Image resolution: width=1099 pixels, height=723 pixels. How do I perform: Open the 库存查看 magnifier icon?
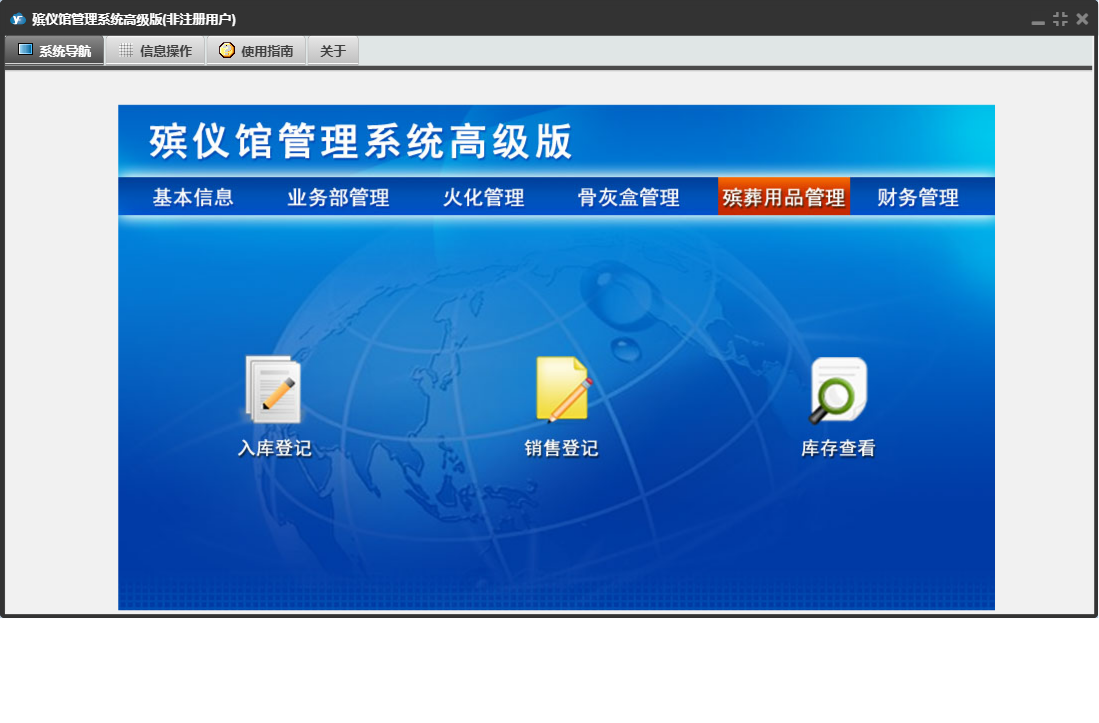point(838,390)
